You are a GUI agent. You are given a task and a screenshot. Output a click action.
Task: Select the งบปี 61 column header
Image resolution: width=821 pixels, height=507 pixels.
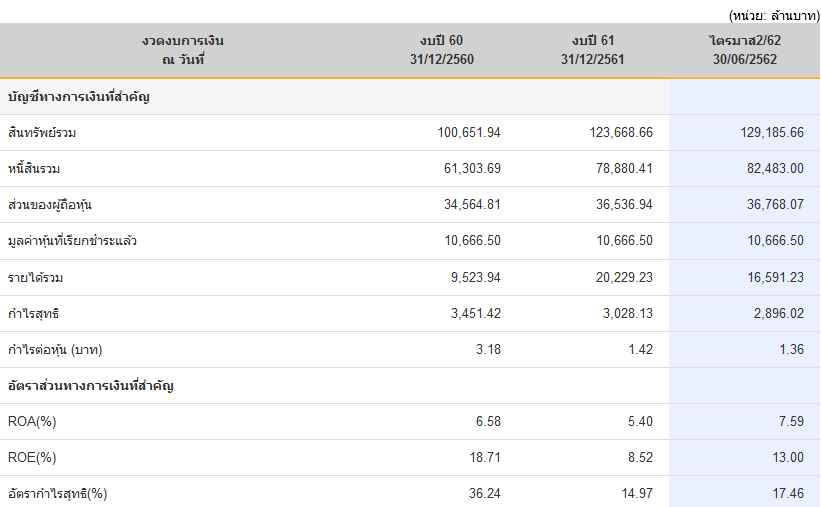point(592,50)
